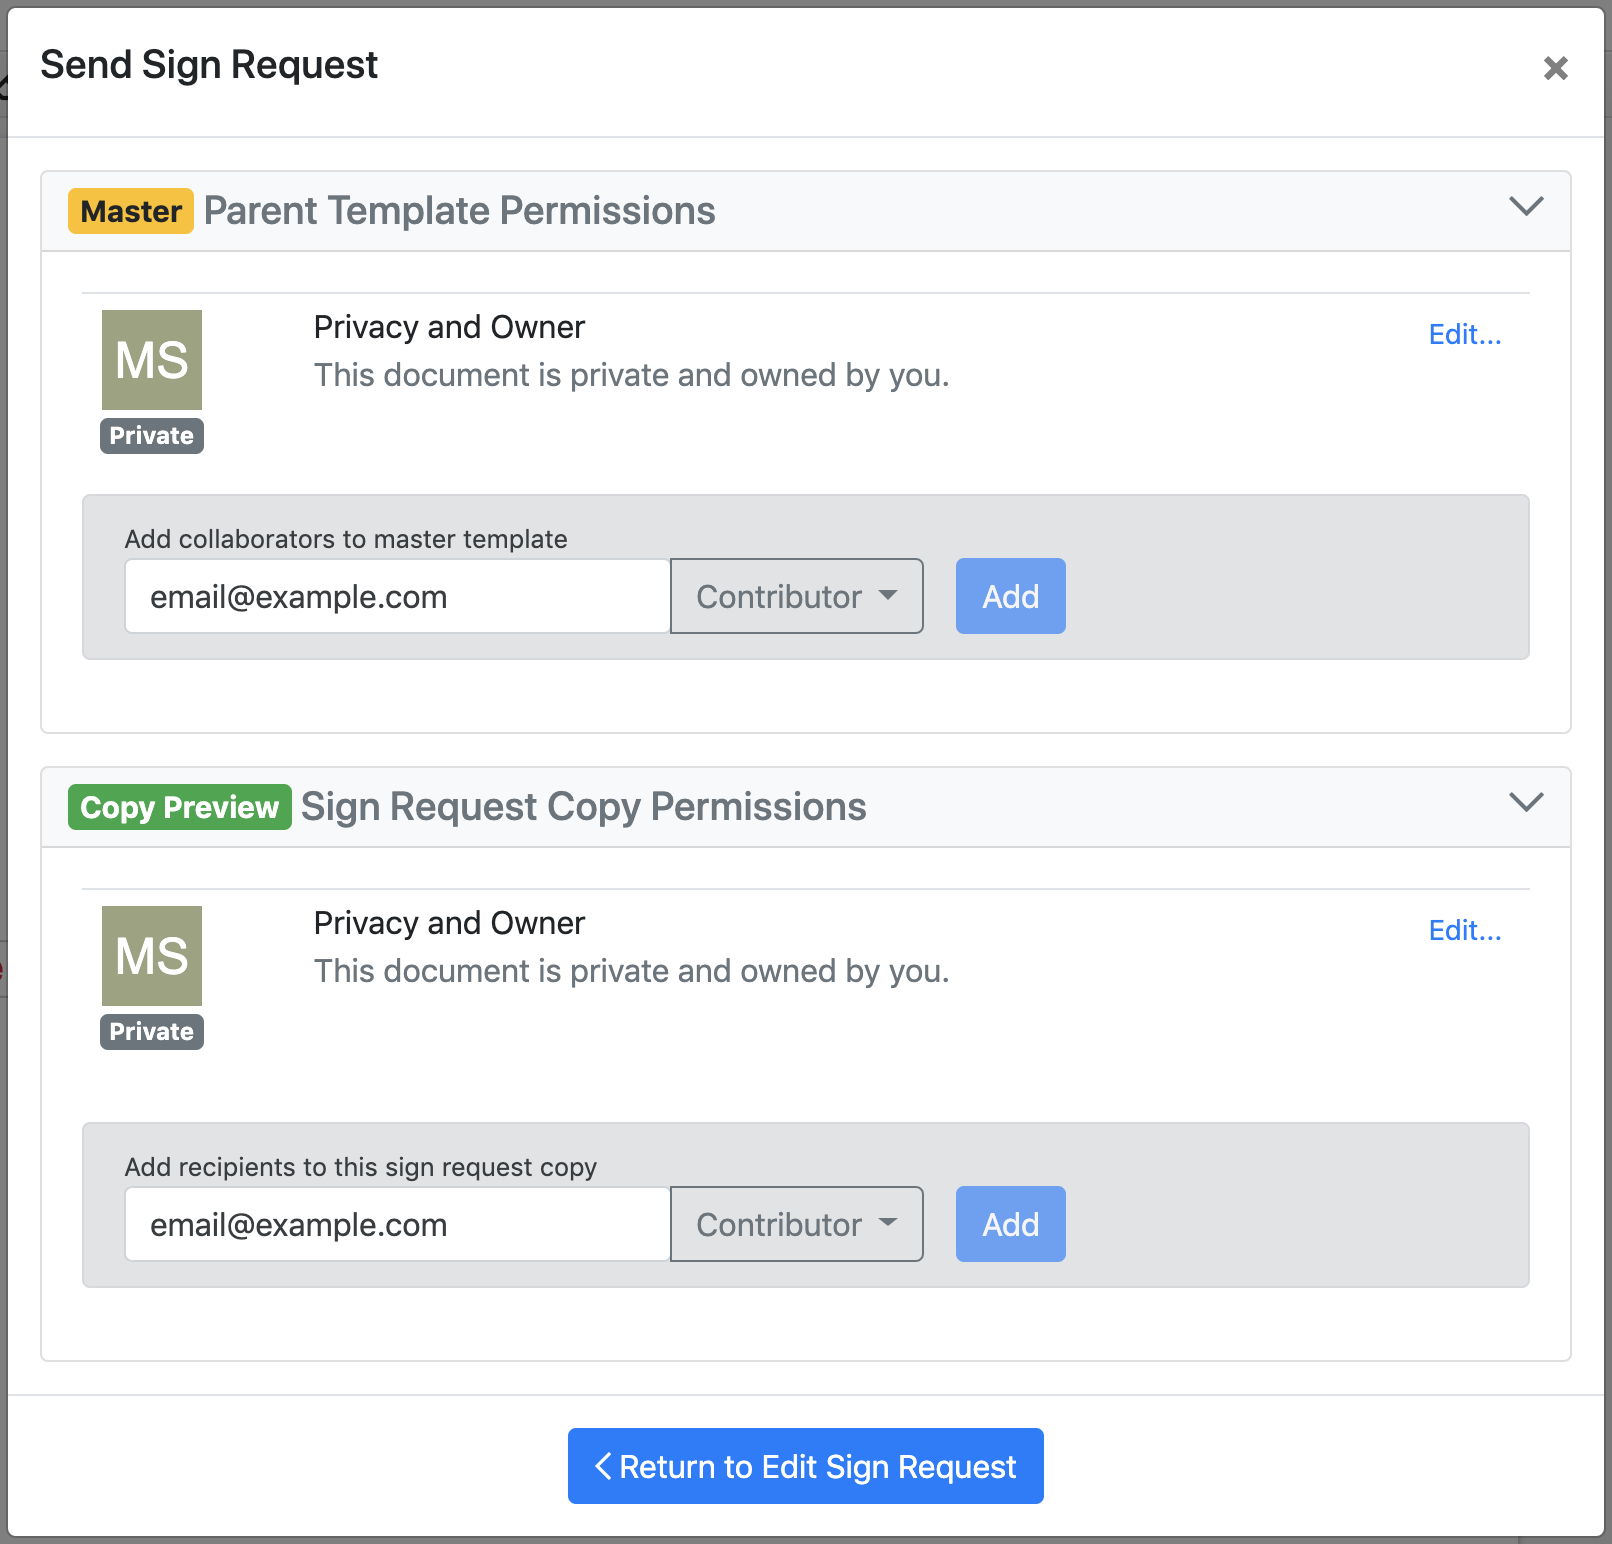Viewport: 1612px width, 1544px height.
Task: Click the yellow Master badge
Action: 131,211
